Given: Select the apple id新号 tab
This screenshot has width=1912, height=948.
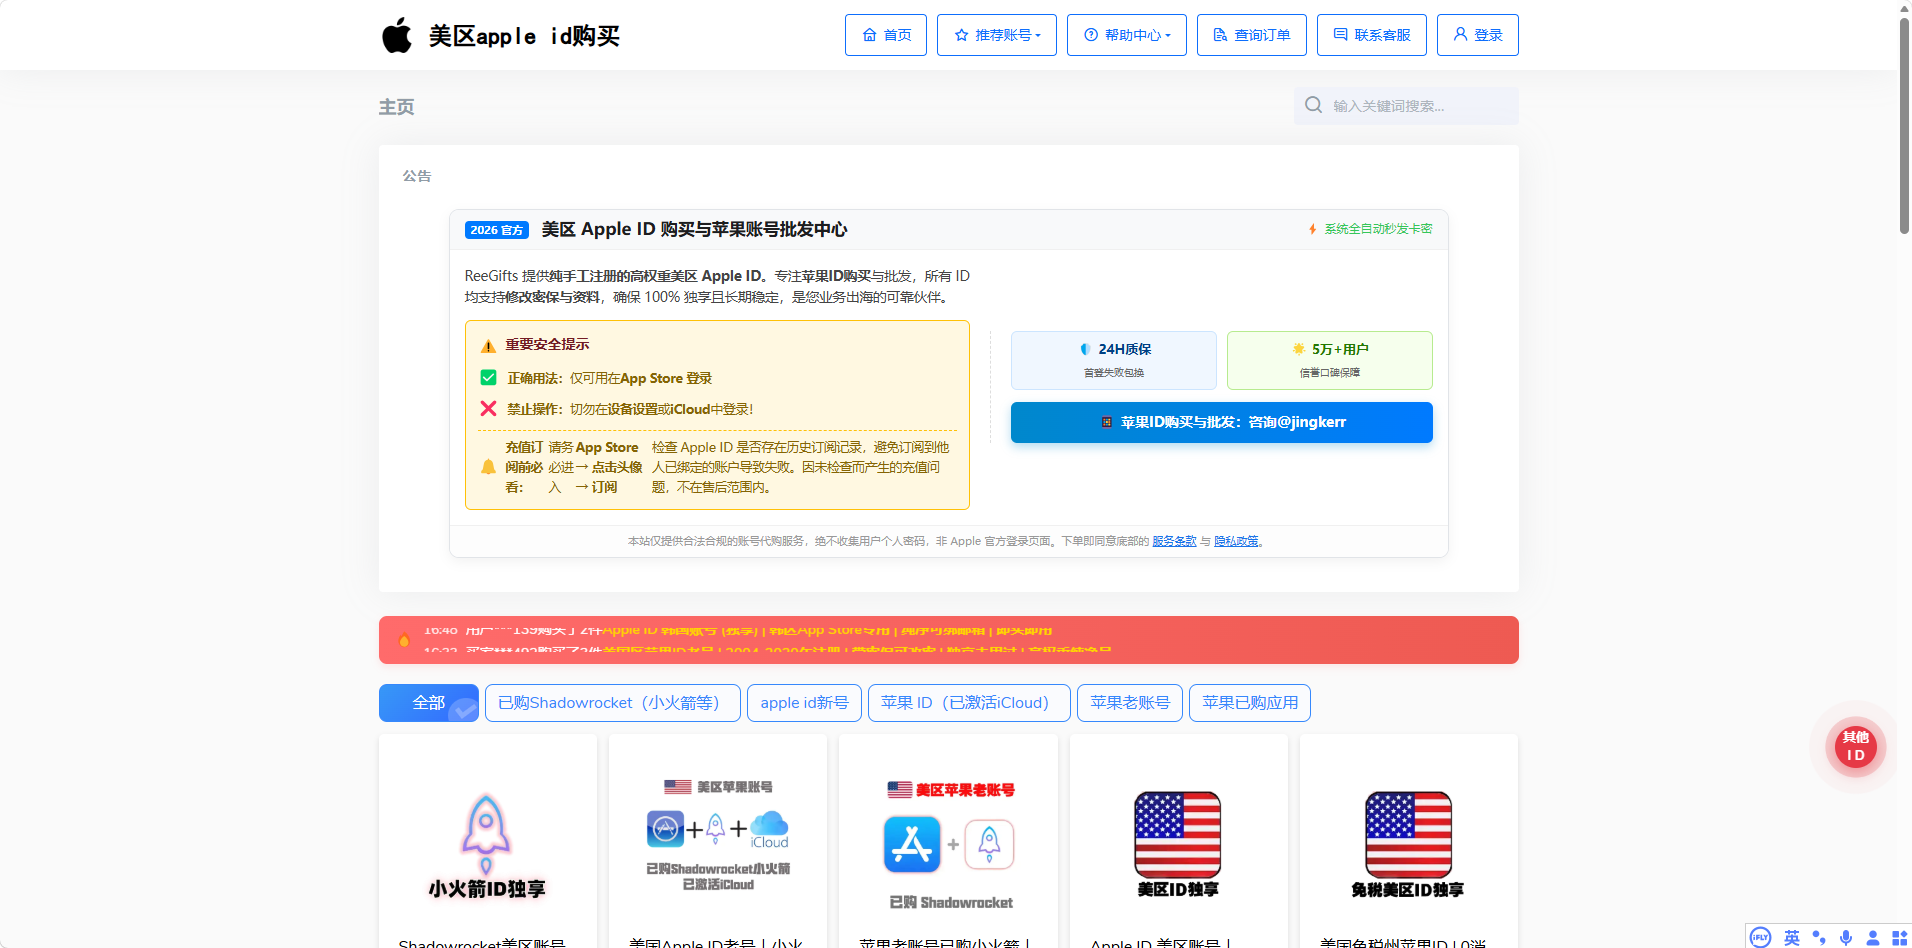Looking at the screenshot, I should (804, 703).
